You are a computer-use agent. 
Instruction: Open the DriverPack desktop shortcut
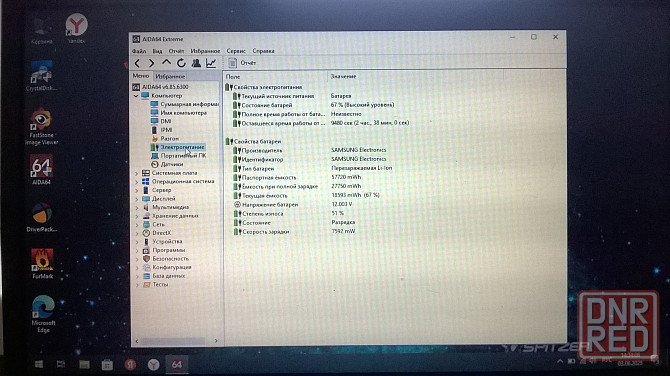pyautogui.click(x=41, y=217)
